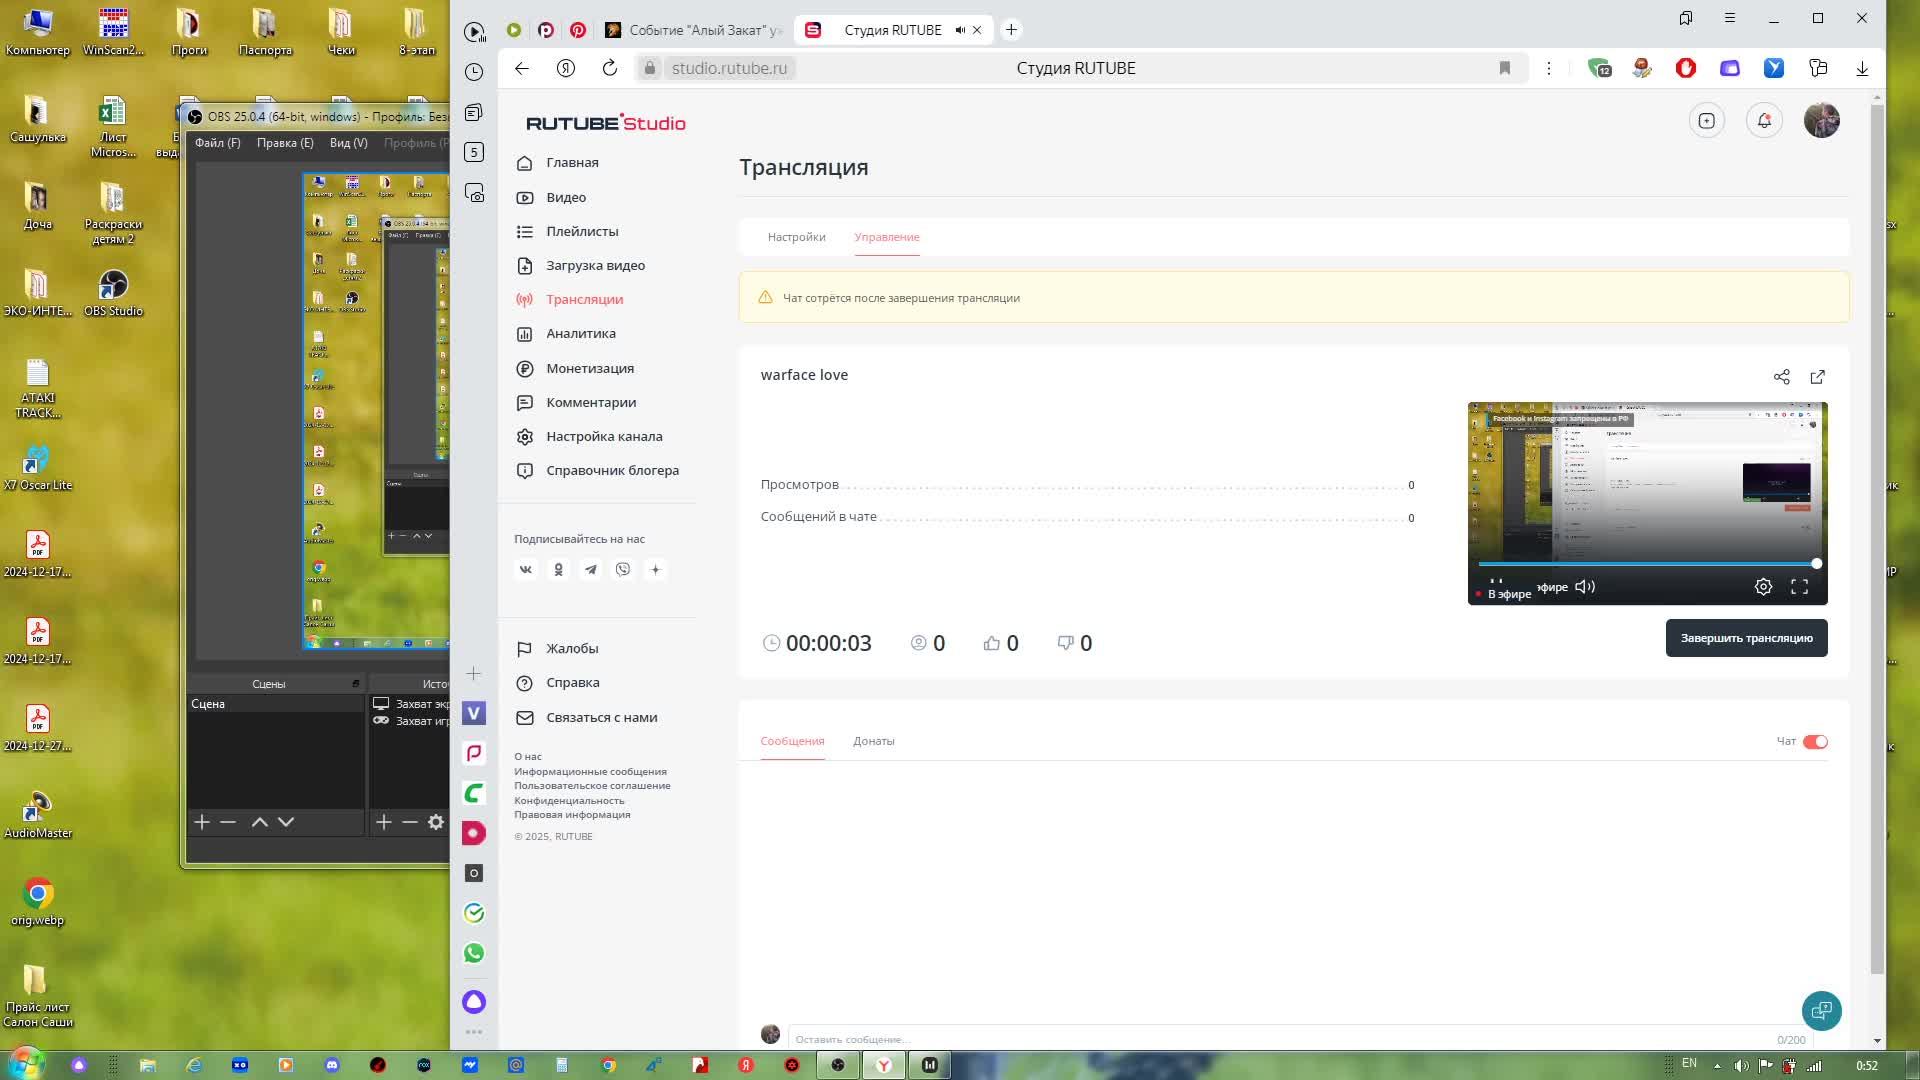Open Монетизация section

click(x=590, y=369)
